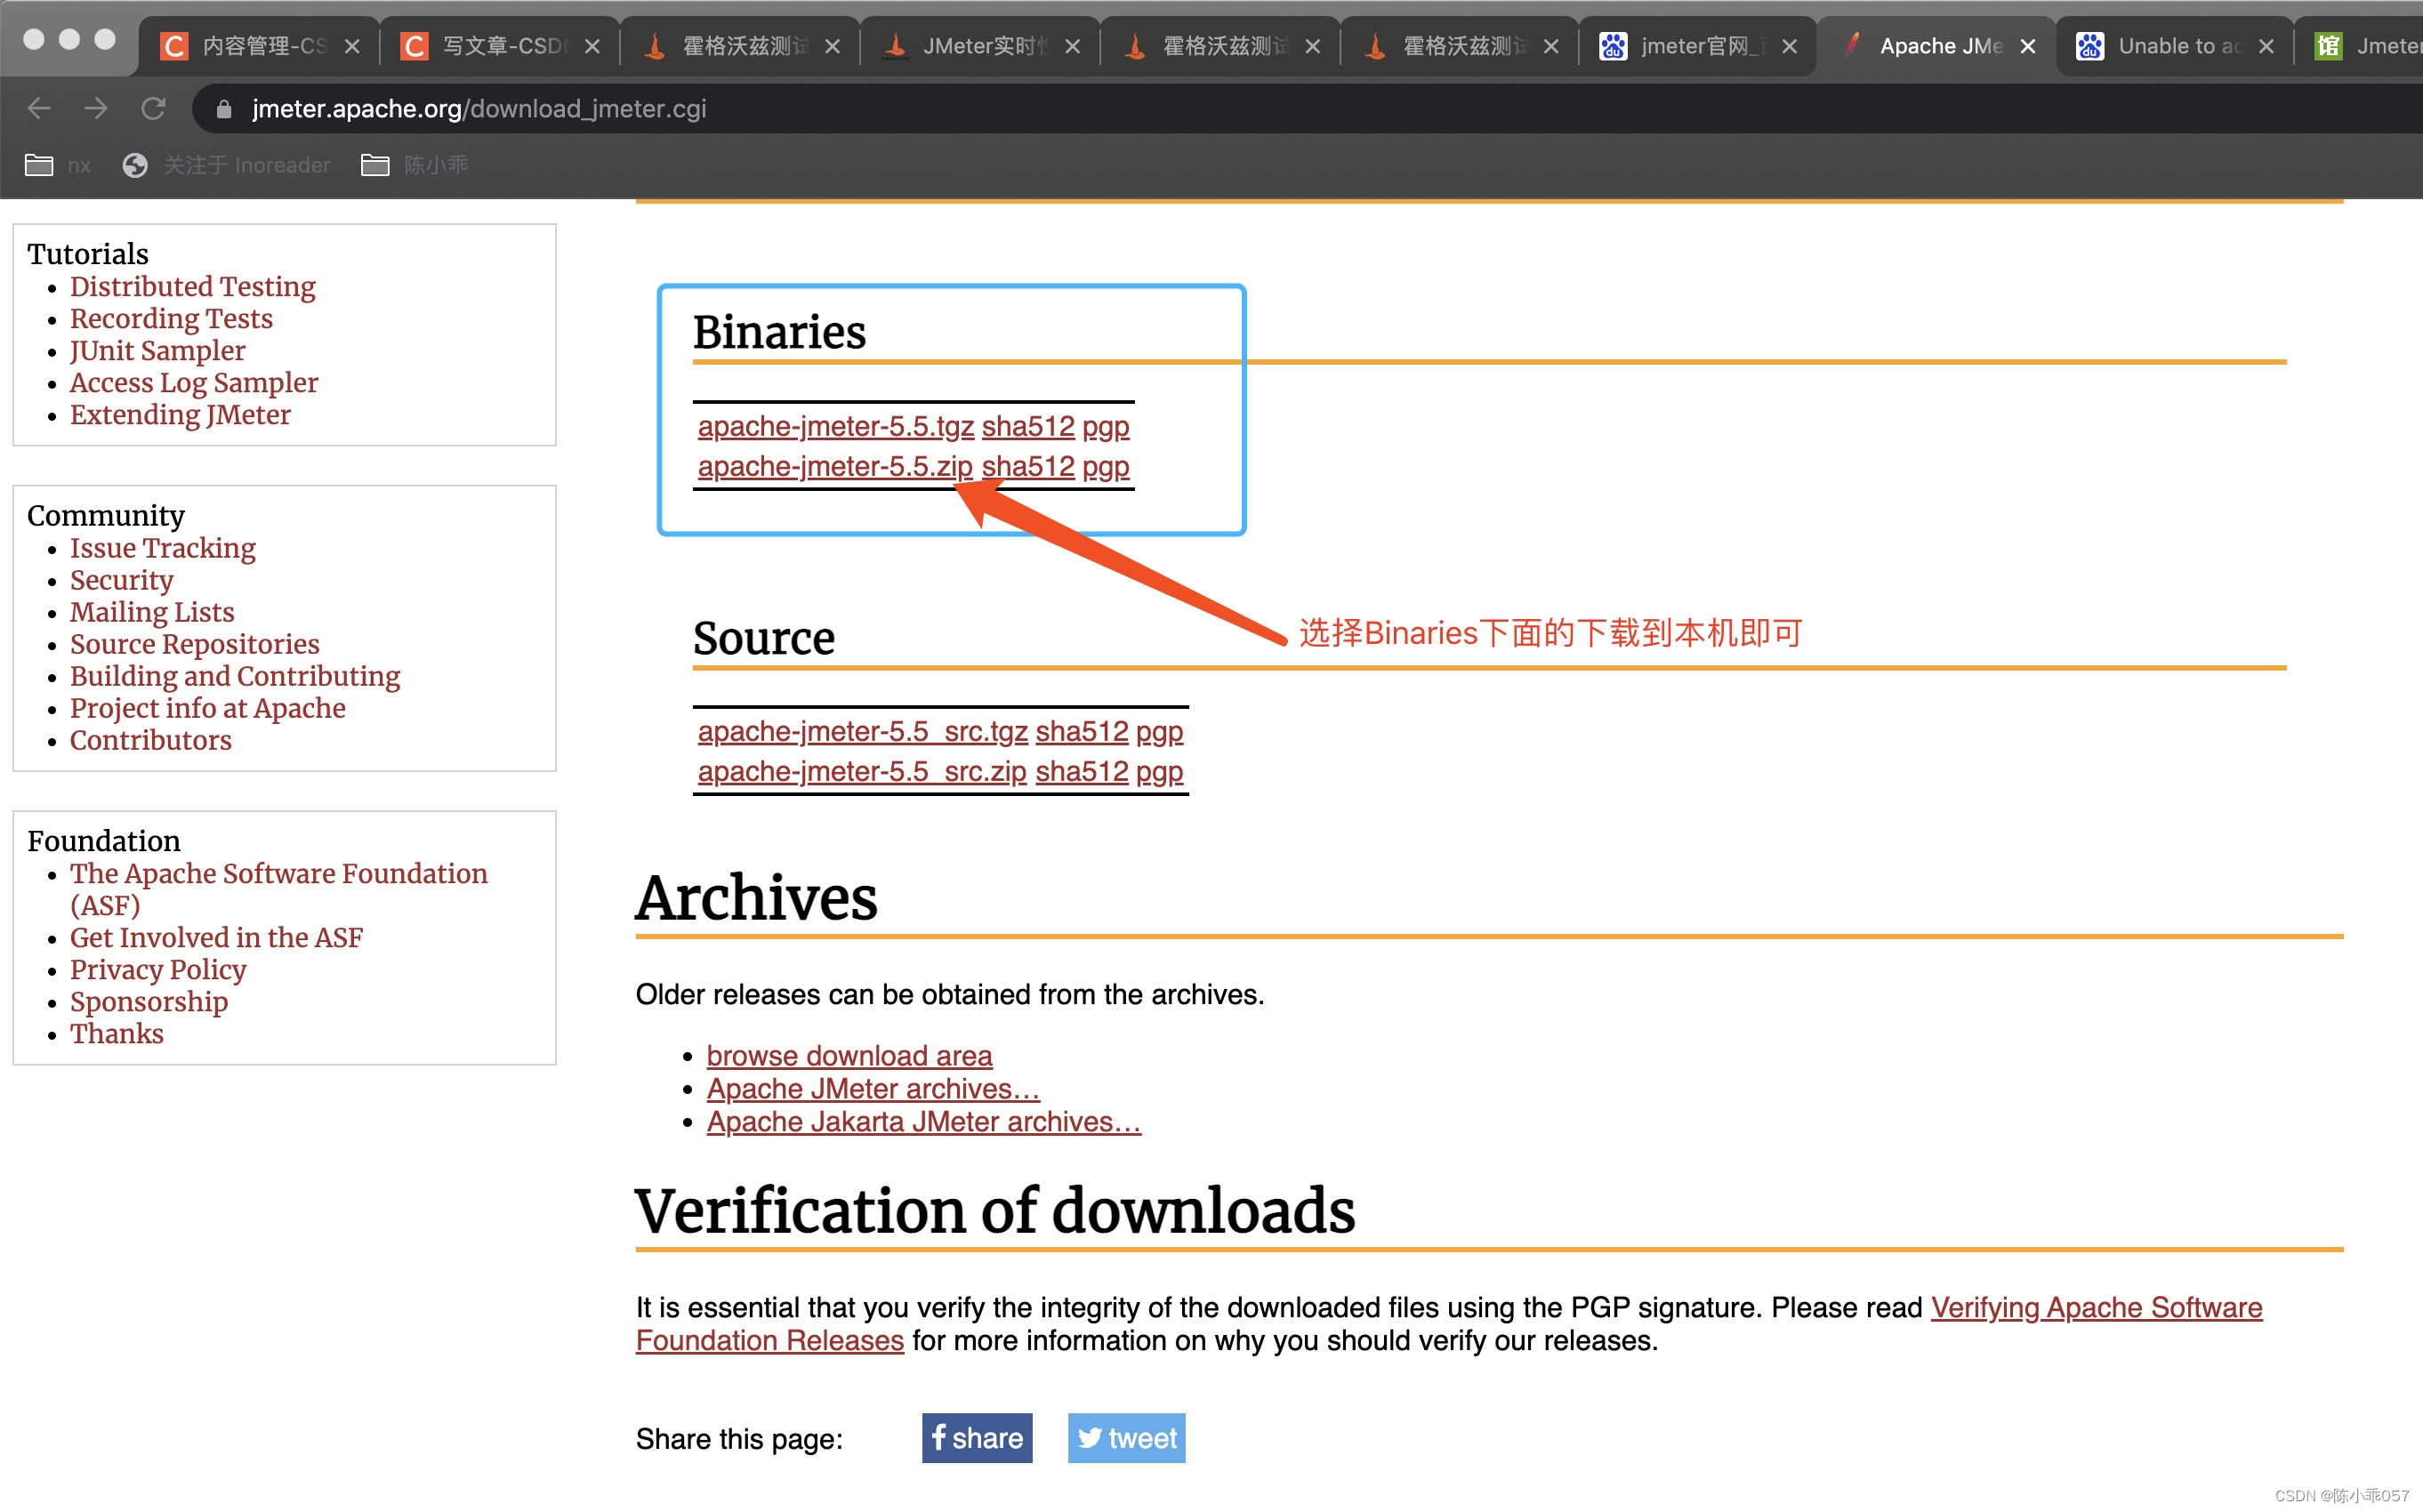This screenshot has height=1512, width=2423.
Task: Open Contributors link
Action: 151,740
